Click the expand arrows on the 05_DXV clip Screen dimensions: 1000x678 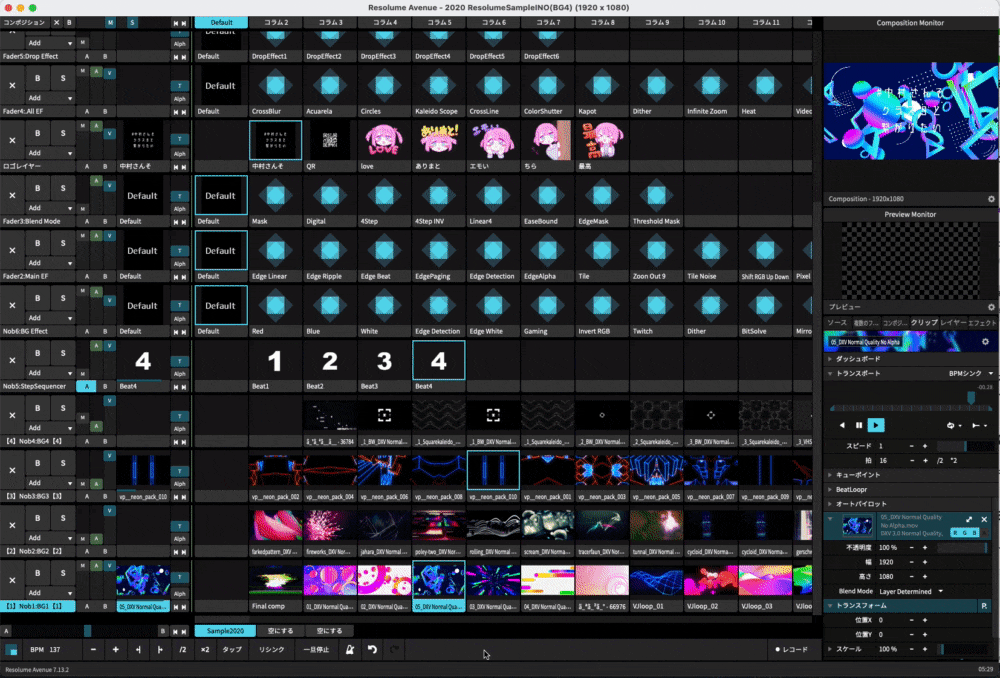[x=969, y=520]
